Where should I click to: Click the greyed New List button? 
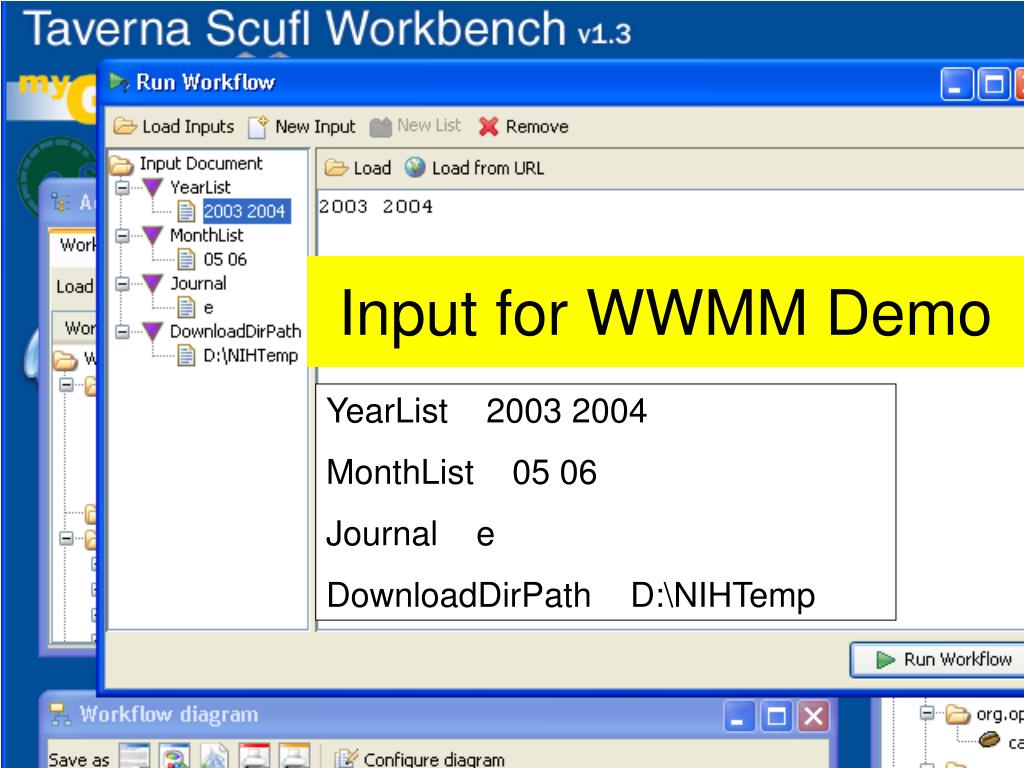click(415, 125)
